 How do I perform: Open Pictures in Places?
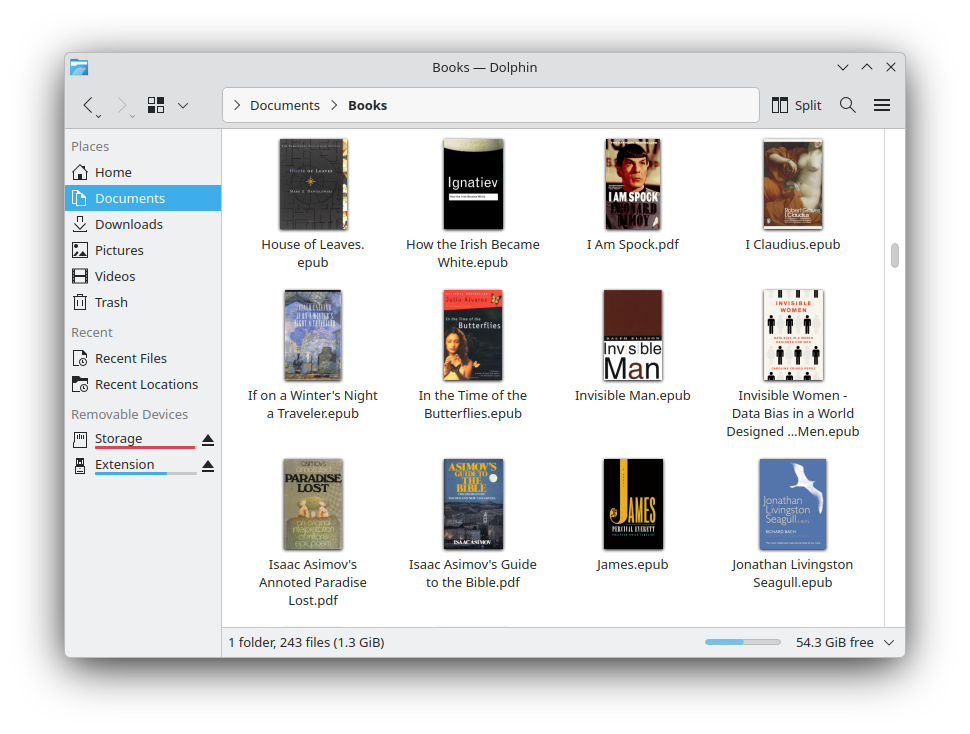[x=143, y=250]
